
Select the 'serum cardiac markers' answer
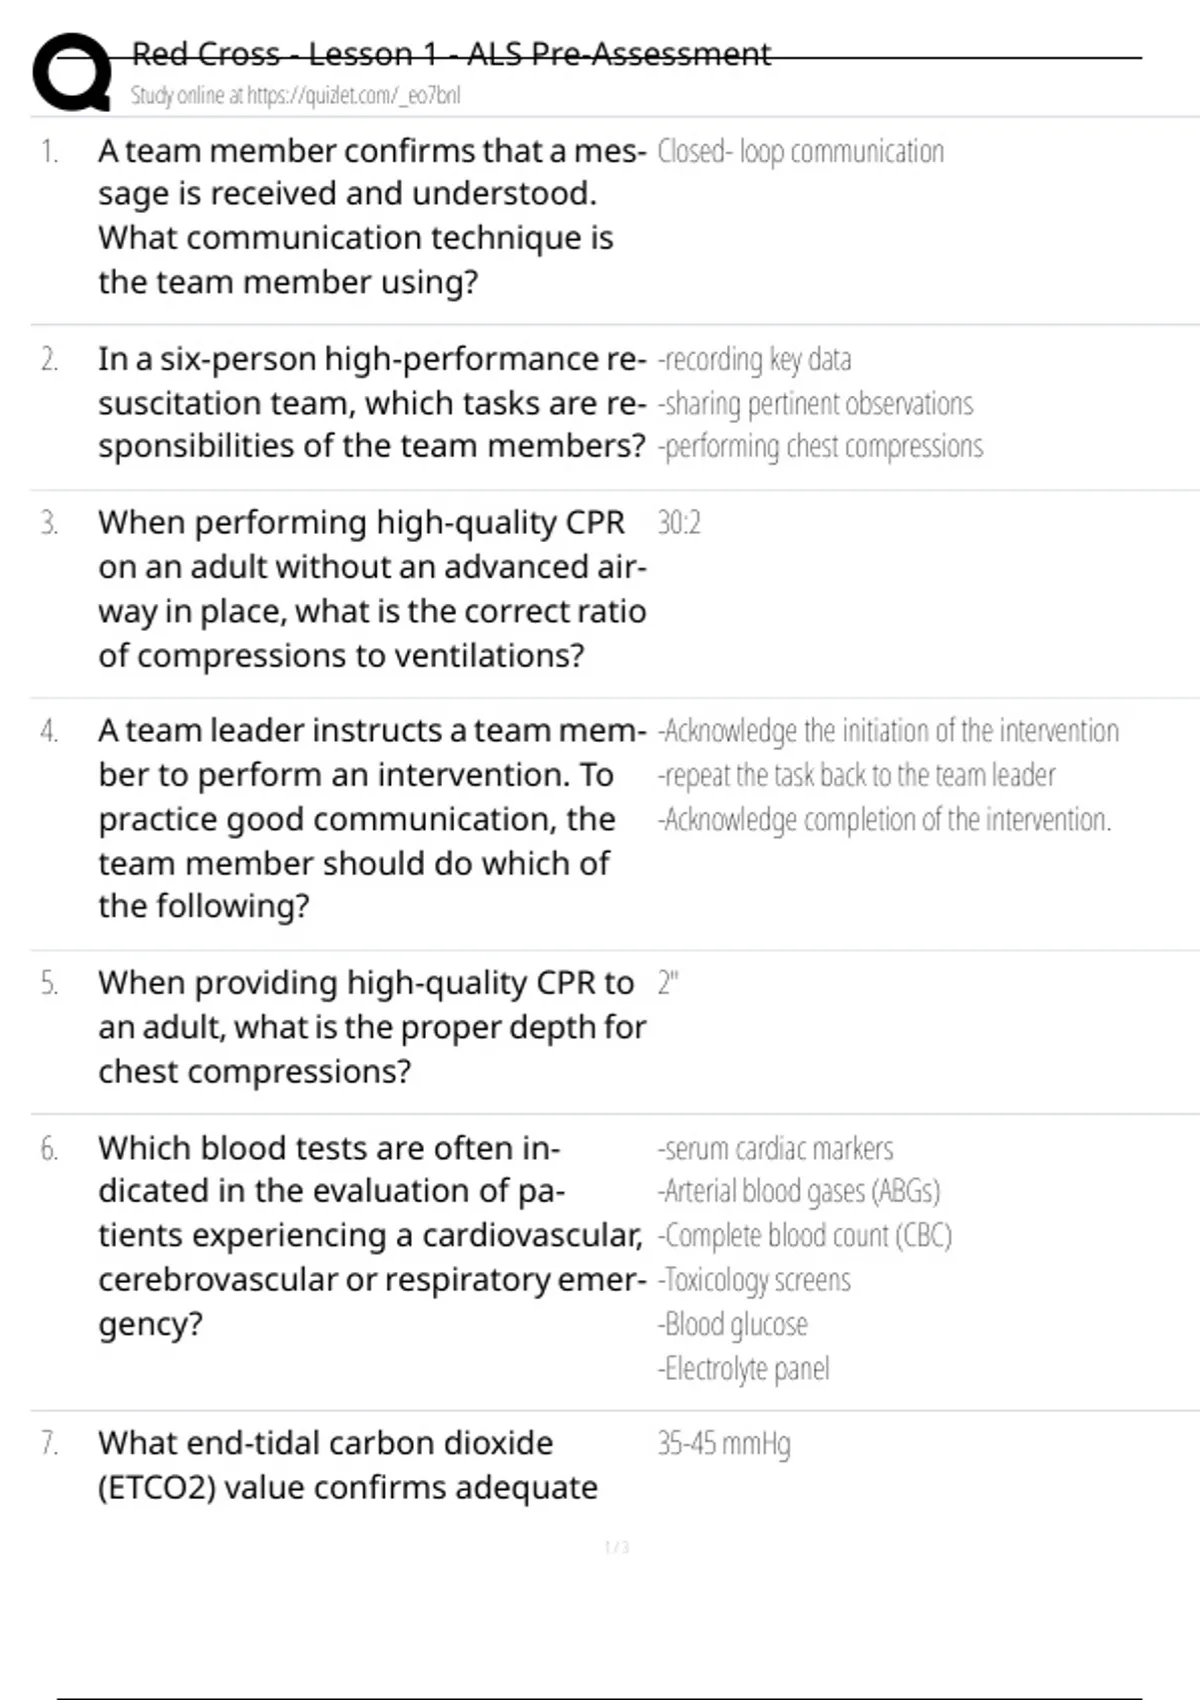[775, 1148]
